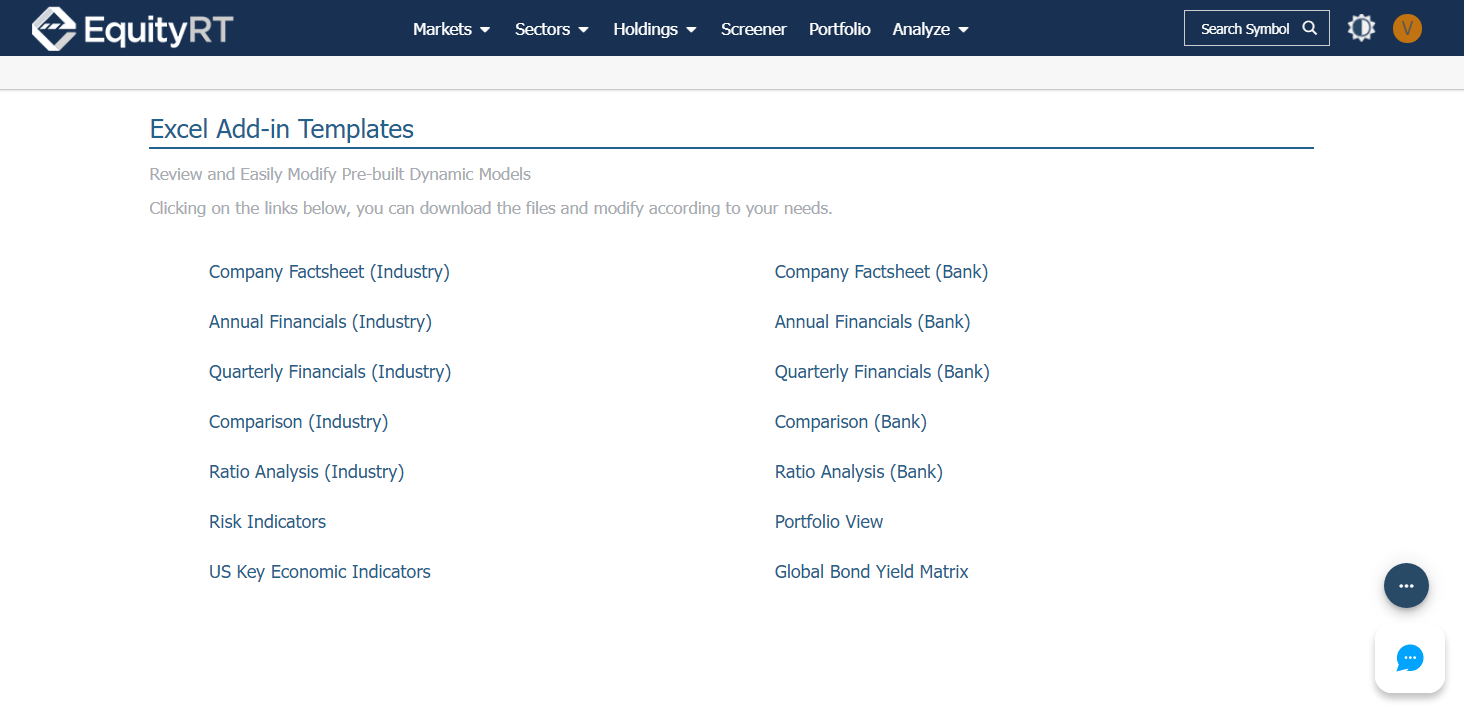Click 'Review and Easily Modify Pre-built Dynamic Models' text

click(340, 174)
